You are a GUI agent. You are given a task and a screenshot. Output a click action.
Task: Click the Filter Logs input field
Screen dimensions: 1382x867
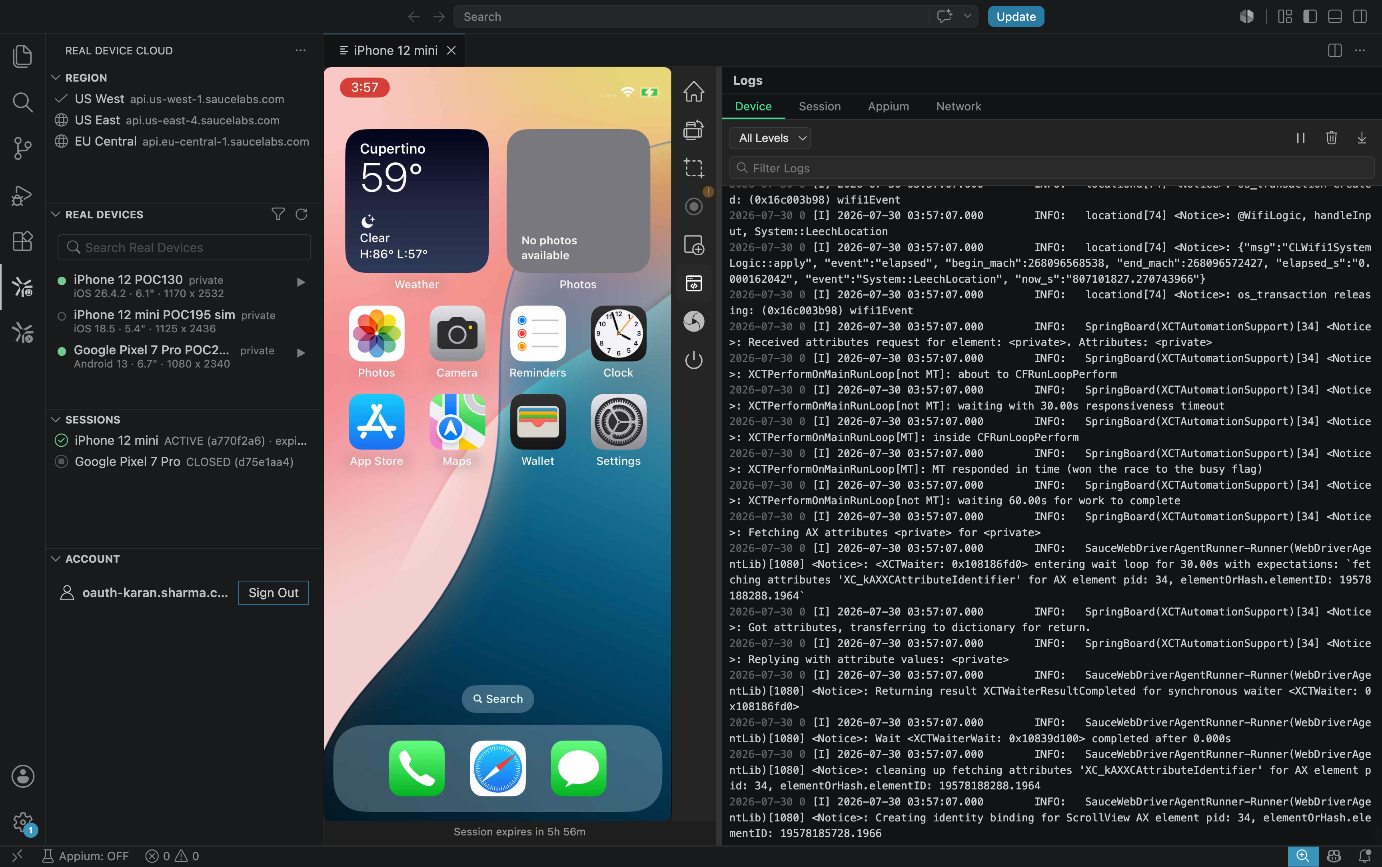(1051, 168)
